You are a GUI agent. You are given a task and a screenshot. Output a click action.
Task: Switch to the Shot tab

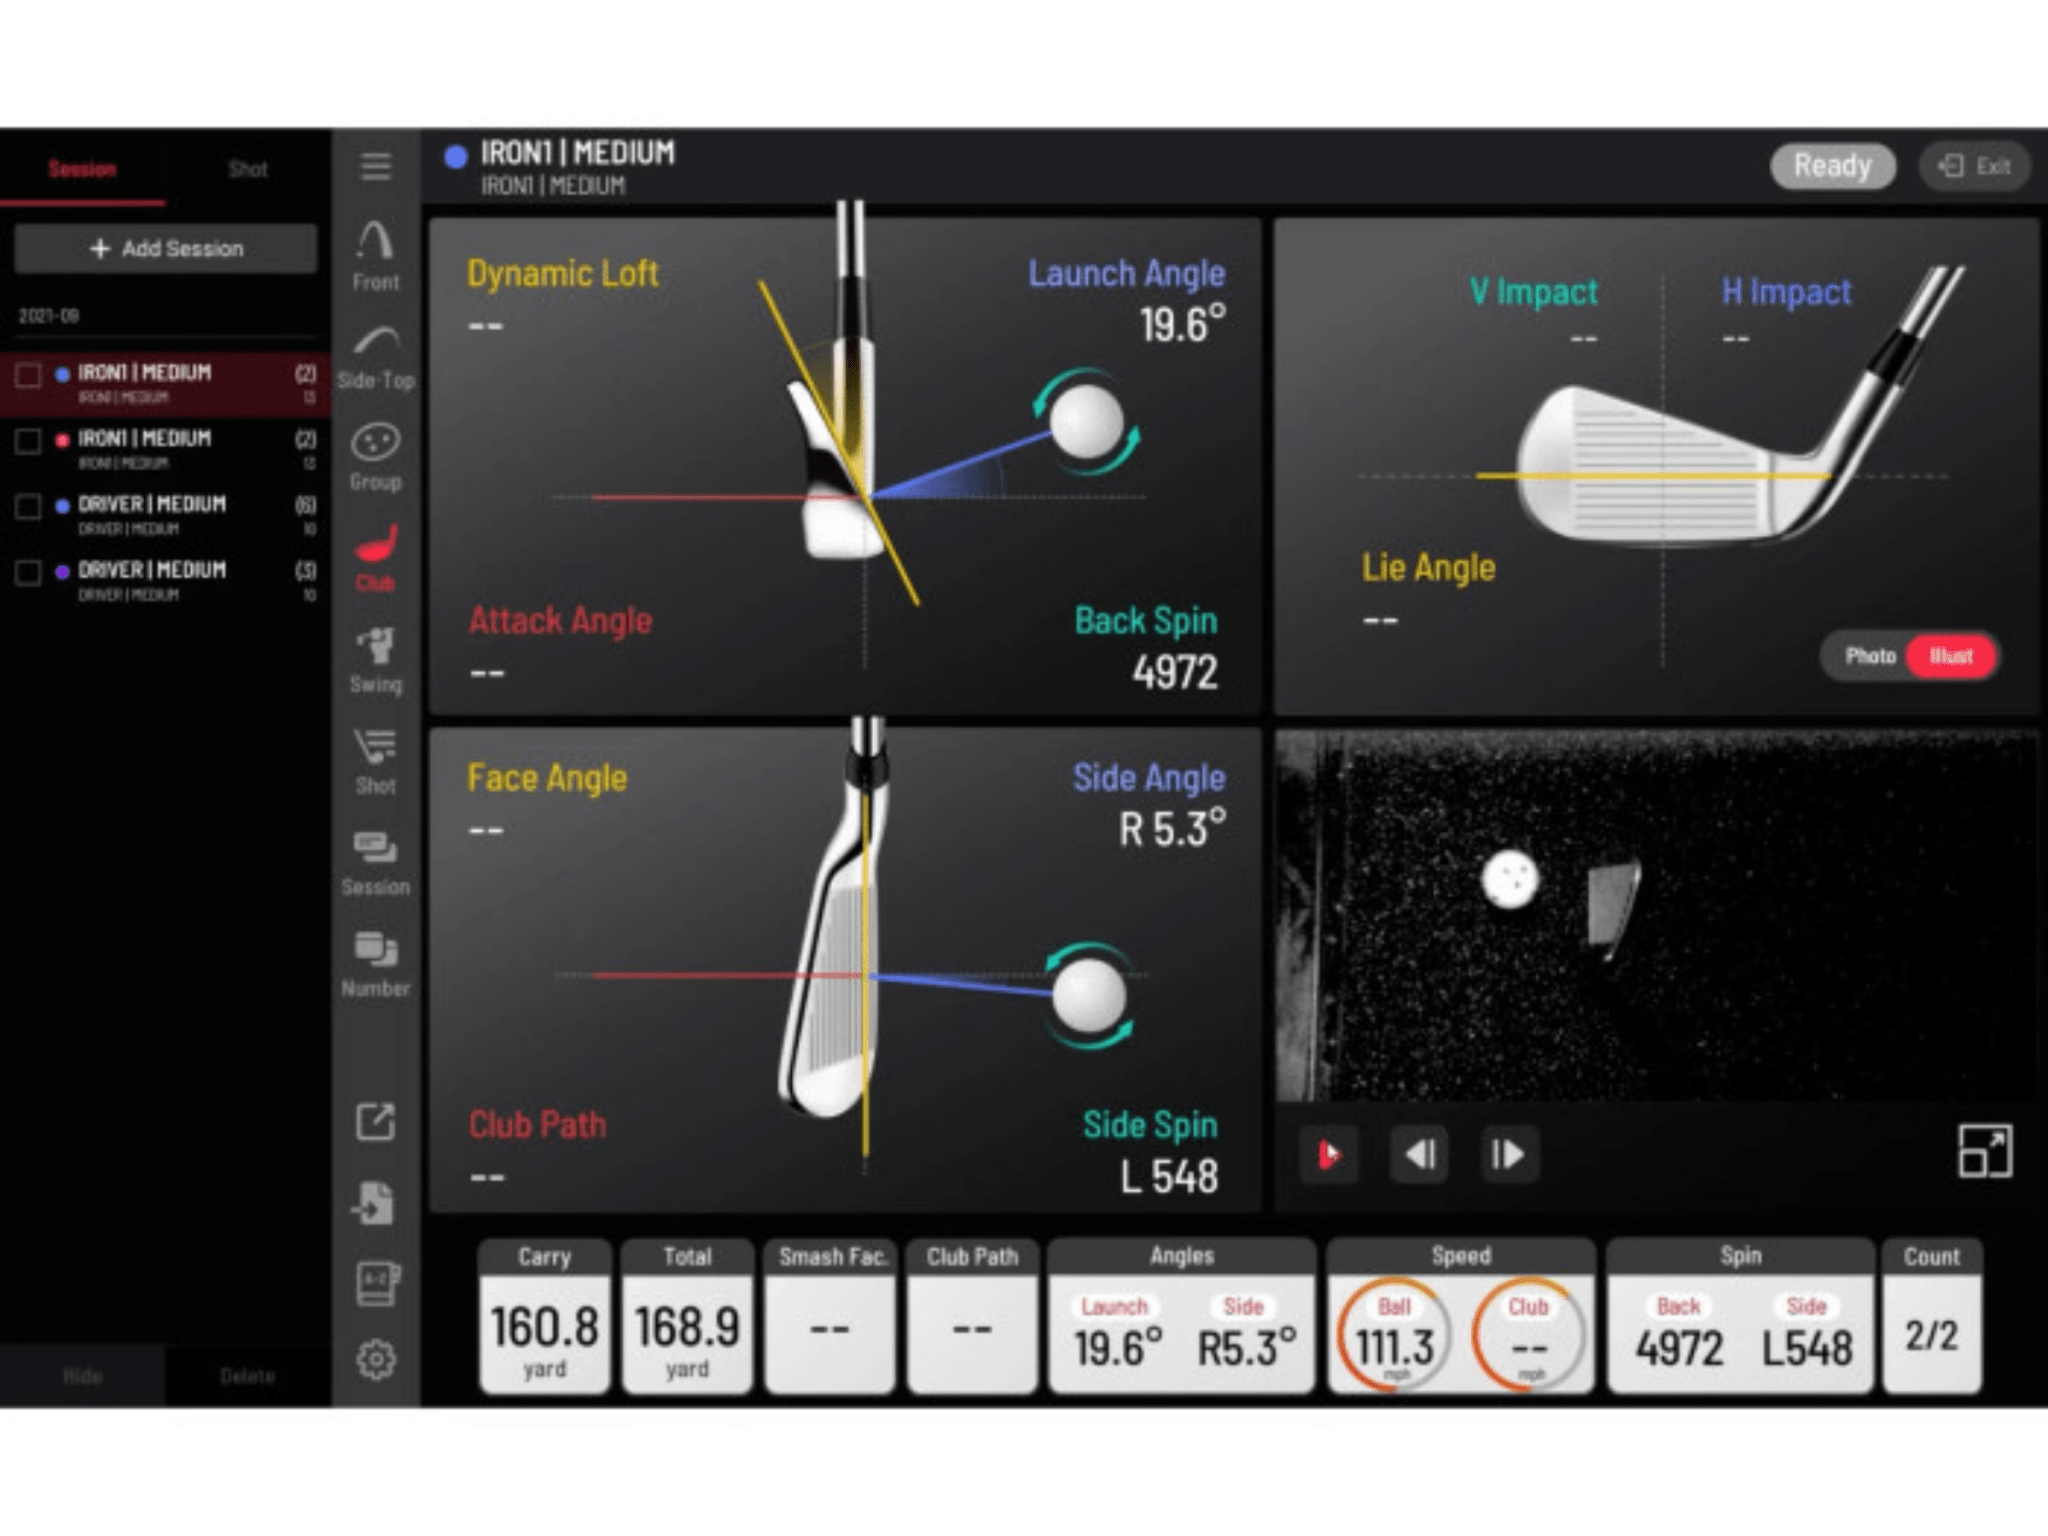point(247,169)
